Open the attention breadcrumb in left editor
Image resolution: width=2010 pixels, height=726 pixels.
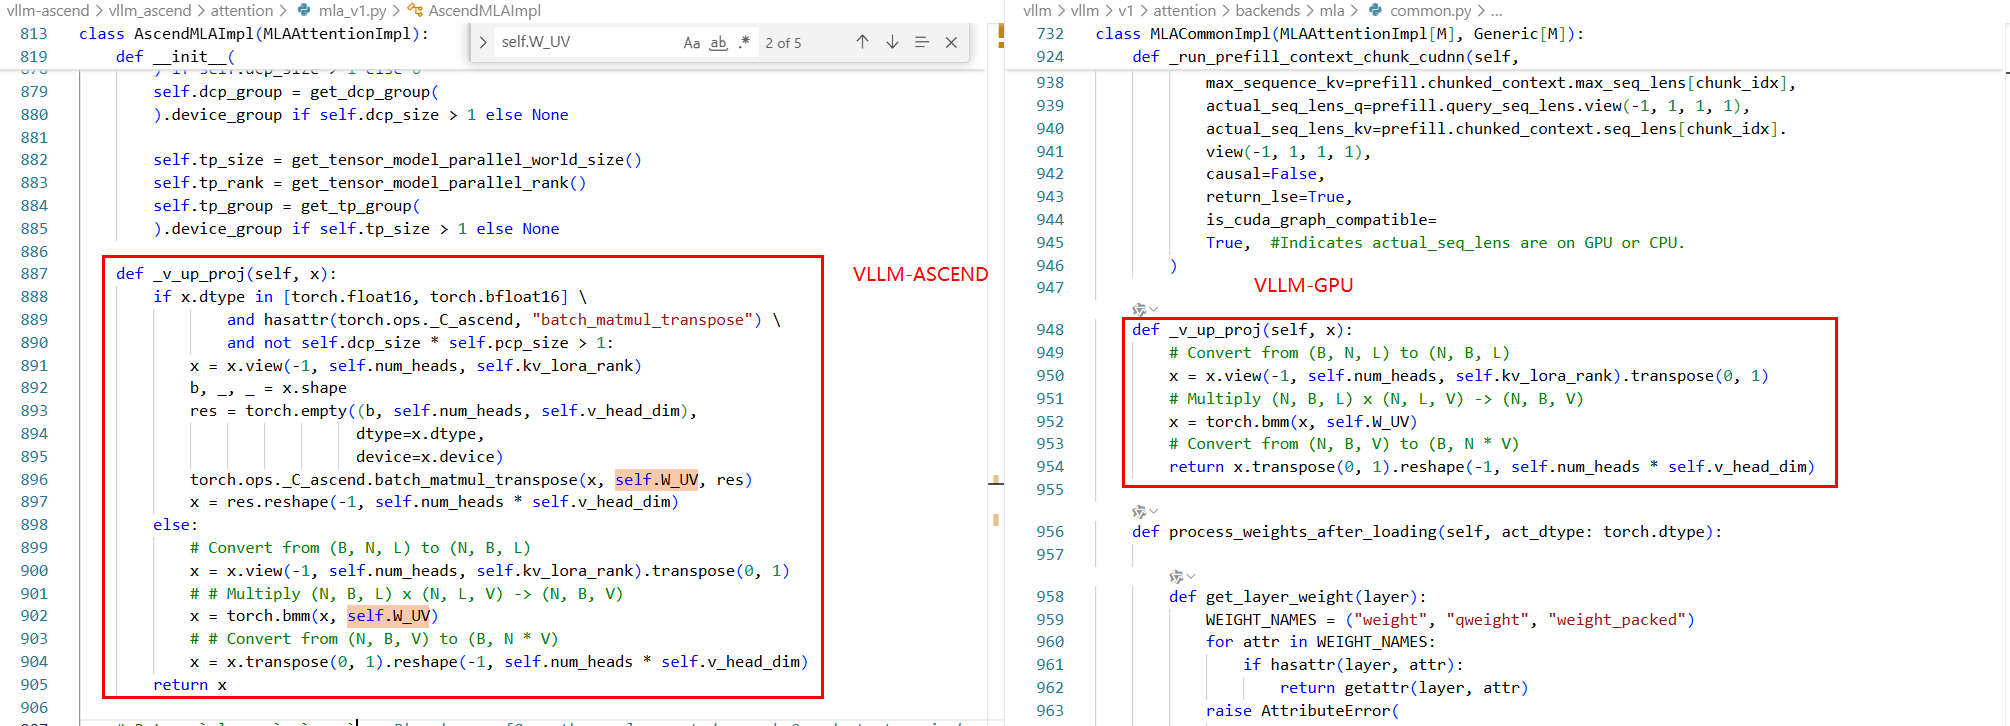pyautogui.click(x=242, y=11)
